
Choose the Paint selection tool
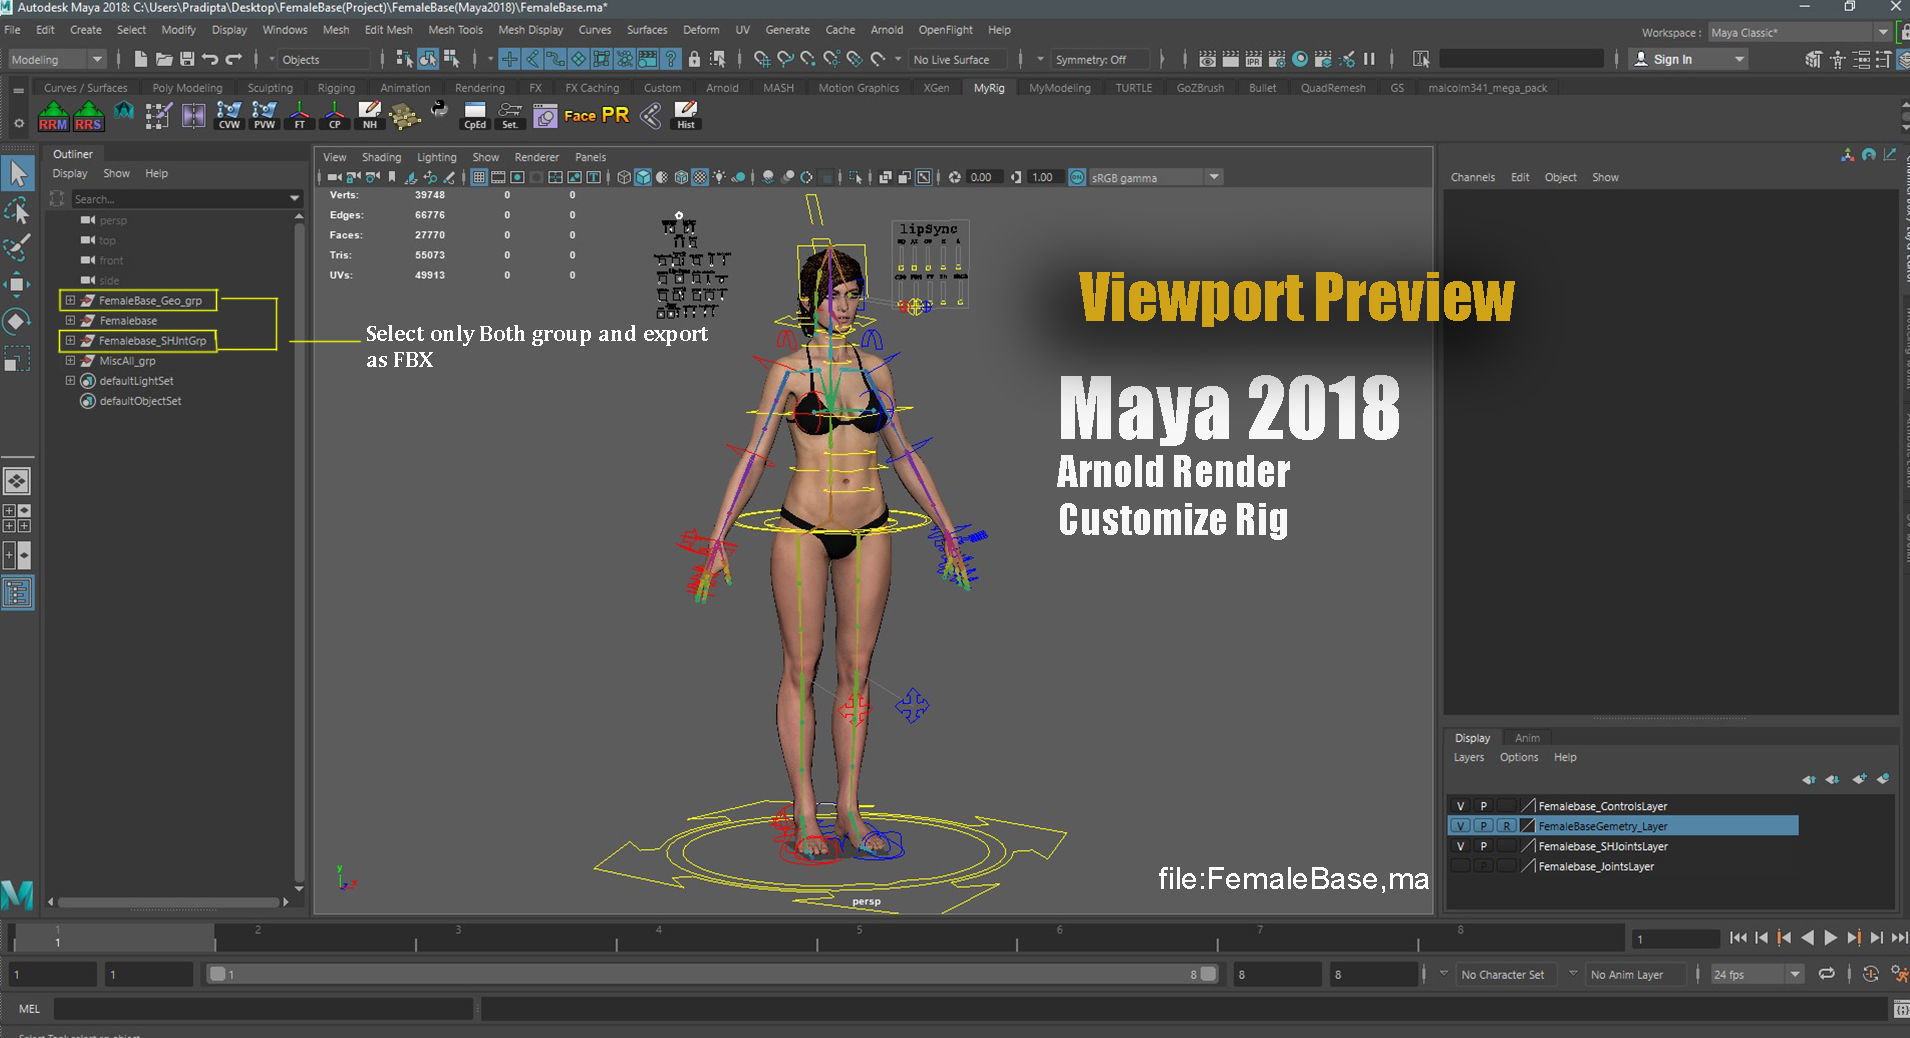pyautogui.click(x=18, y=247)
